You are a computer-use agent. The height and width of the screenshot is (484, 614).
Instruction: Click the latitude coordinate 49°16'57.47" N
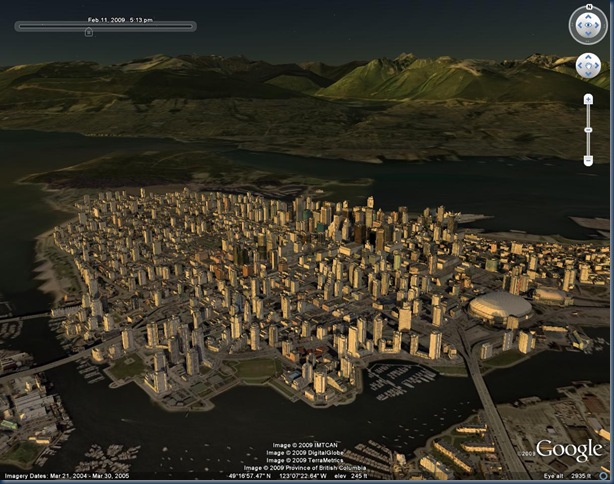pyautogui.click(x=250, y=476)
